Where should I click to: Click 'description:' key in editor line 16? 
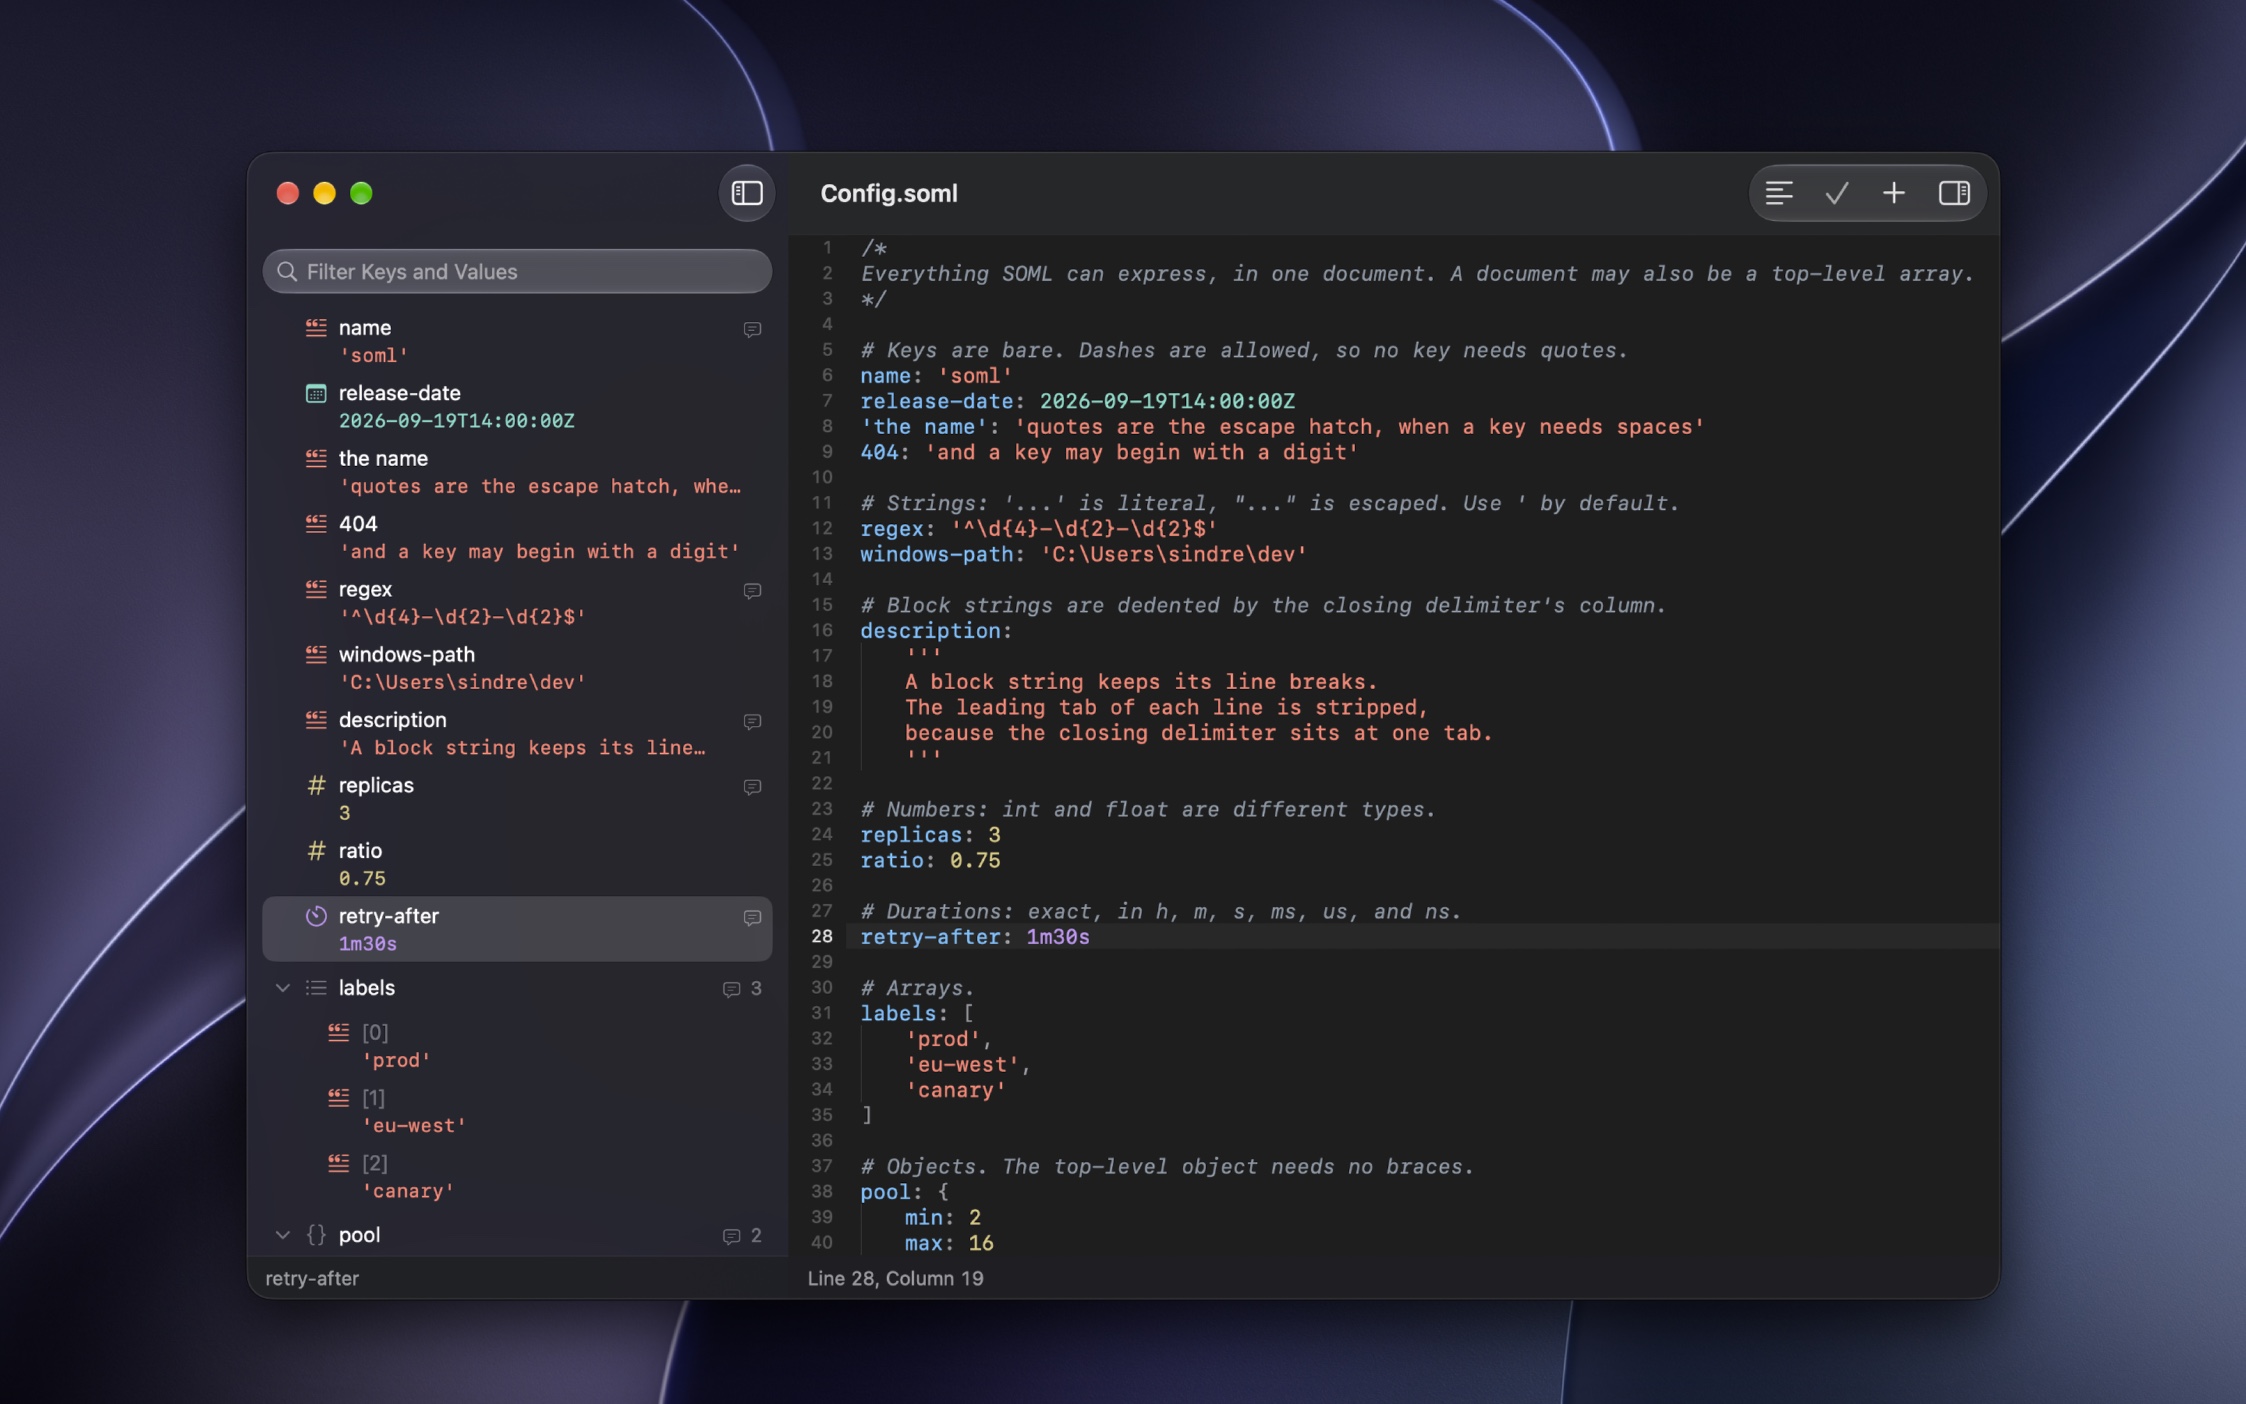click(936, 631)
